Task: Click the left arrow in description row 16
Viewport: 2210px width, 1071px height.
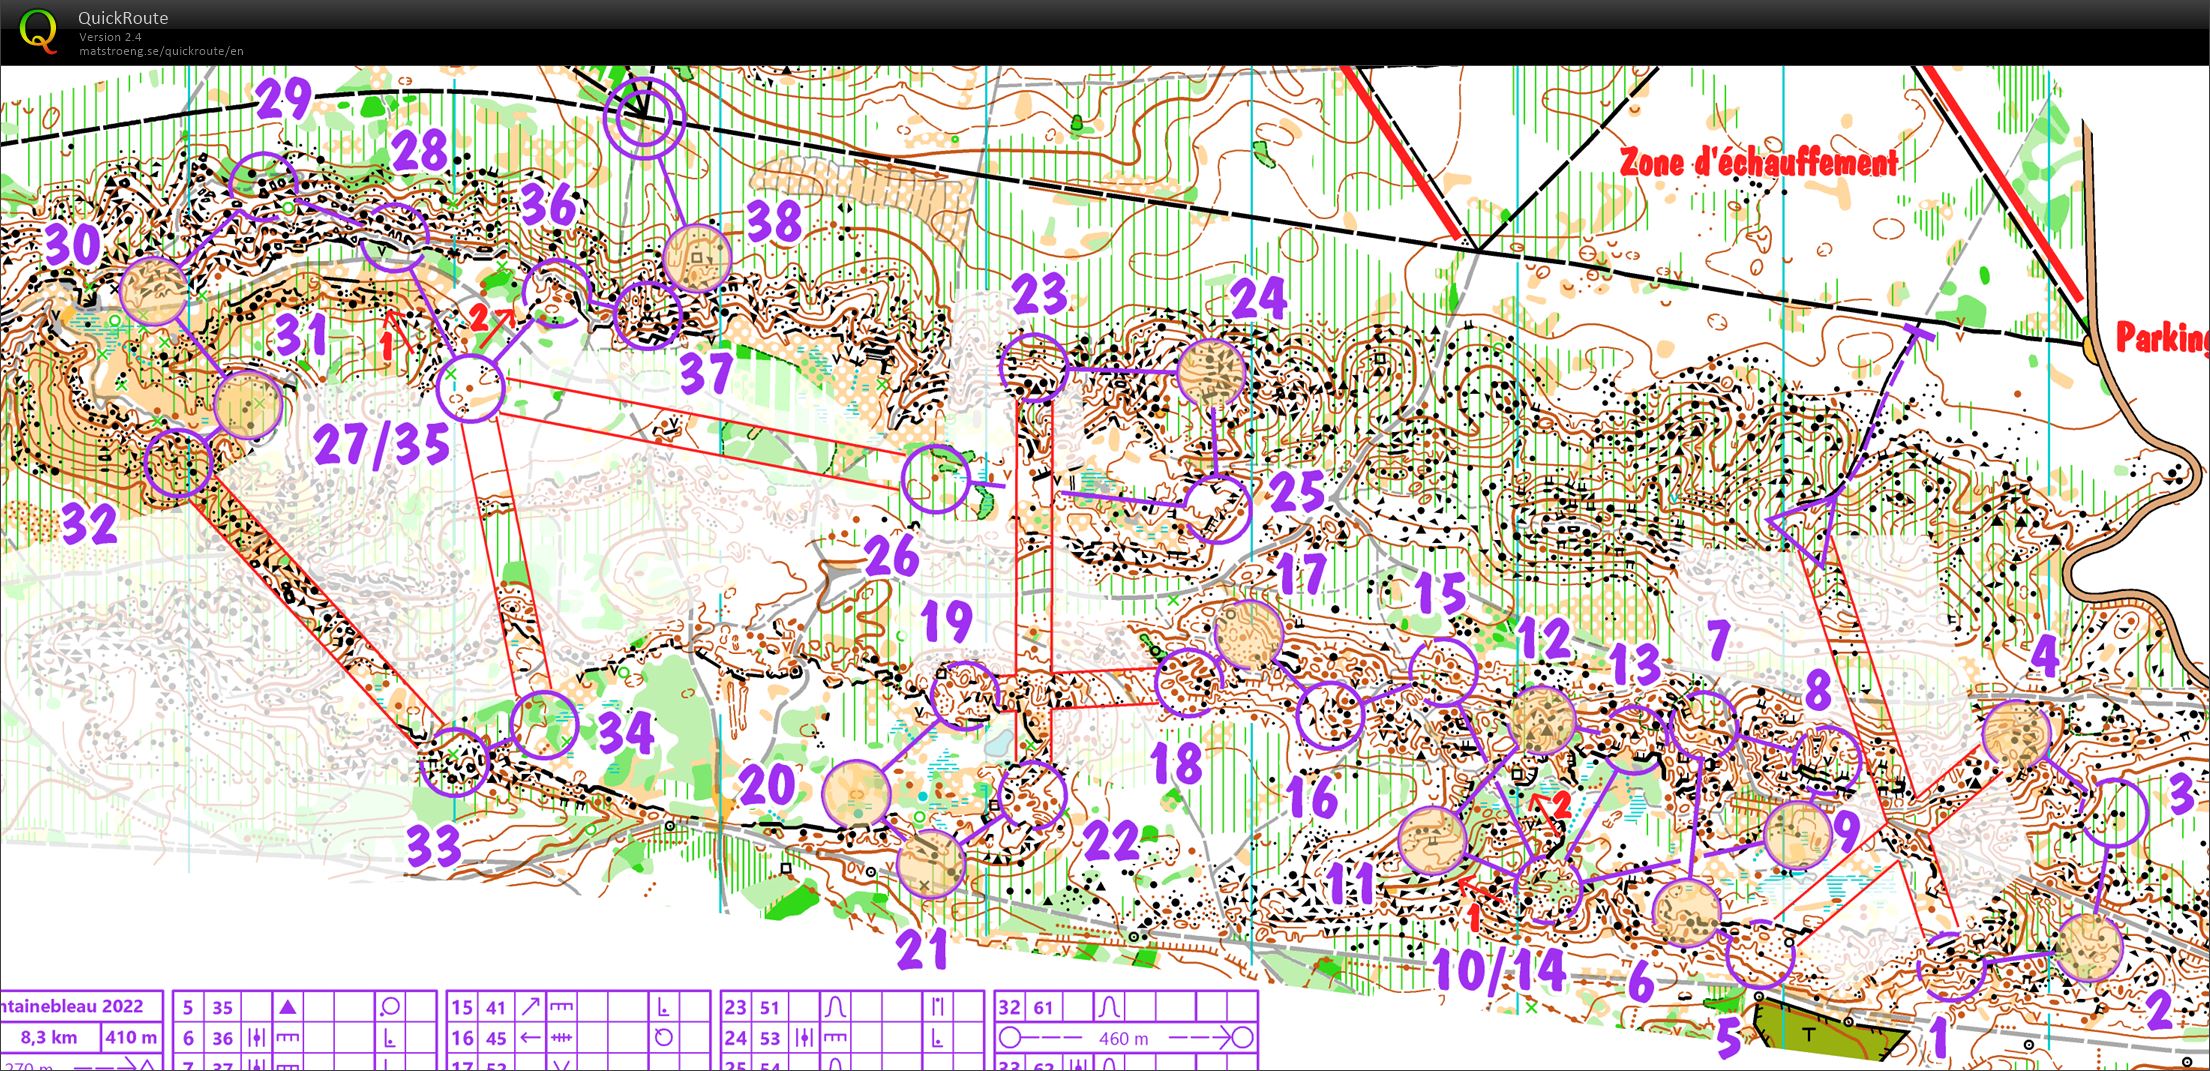Action: 531,1039
